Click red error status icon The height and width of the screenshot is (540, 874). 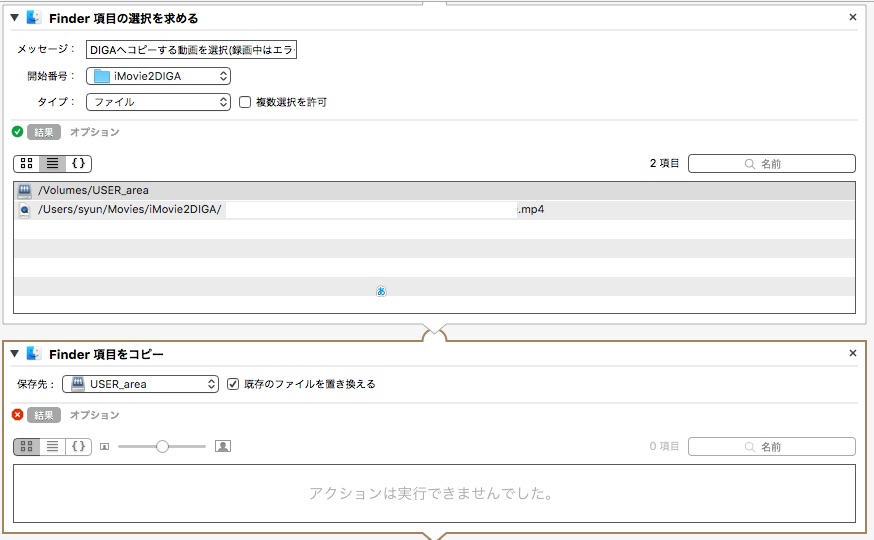tap(17, 415)
